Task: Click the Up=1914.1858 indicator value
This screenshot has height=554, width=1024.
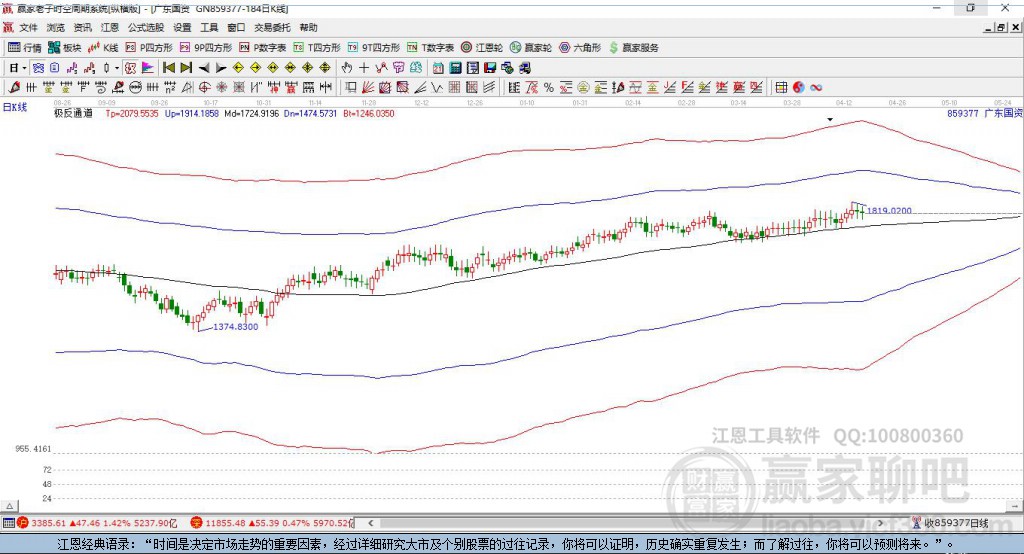Action: 191,113
